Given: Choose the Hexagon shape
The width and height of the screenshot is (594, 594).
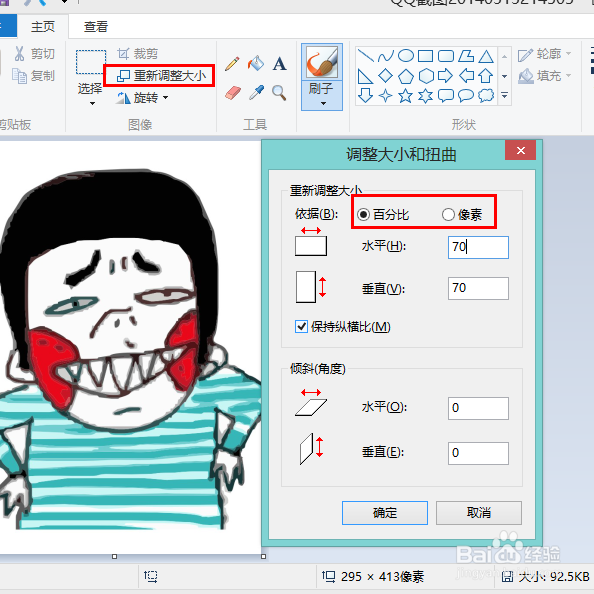Looking at the screenshot, I should [426, 76].
